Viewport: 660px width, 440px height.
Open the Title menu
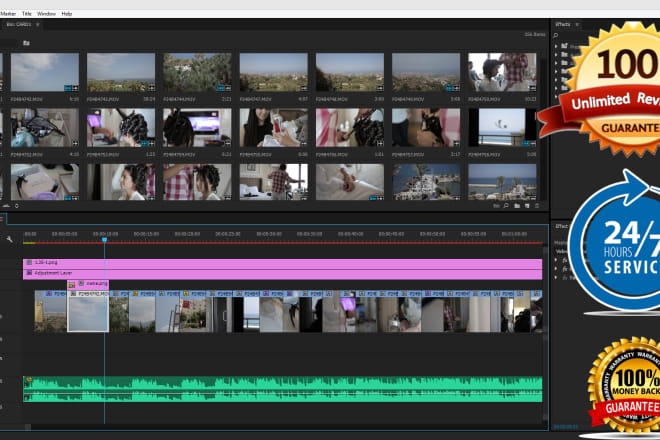click(27, 14)
